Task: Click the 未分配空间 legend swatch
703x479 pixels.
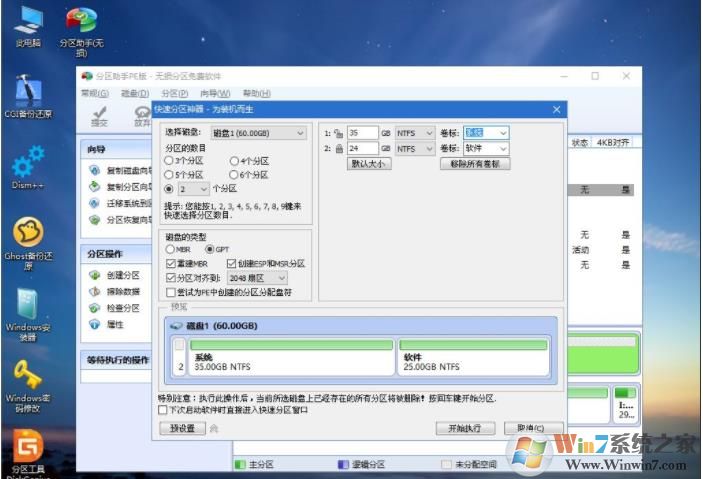Action: tap(446, 465)
